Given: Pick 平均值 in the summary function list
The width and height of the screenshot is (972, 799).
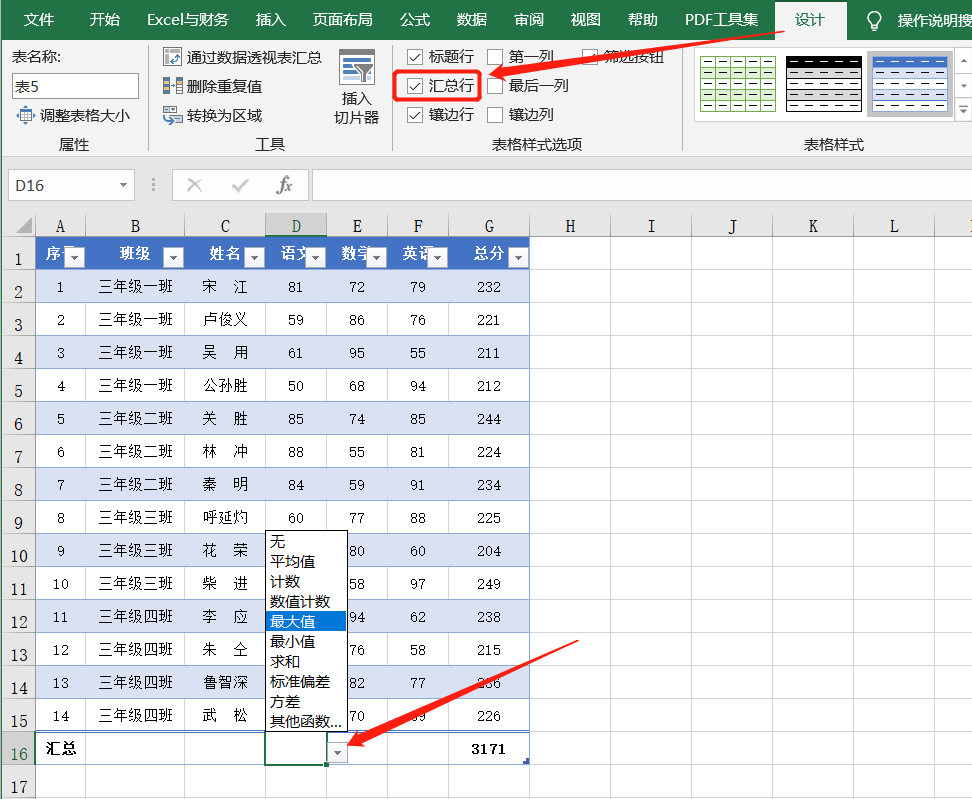Looking at the screenshot, I should [x=293, y=561].
